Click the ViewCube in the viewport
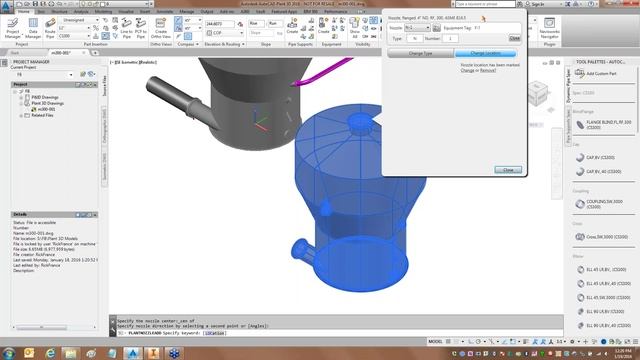This screenshot has height=360, width=640. point(537,93)
